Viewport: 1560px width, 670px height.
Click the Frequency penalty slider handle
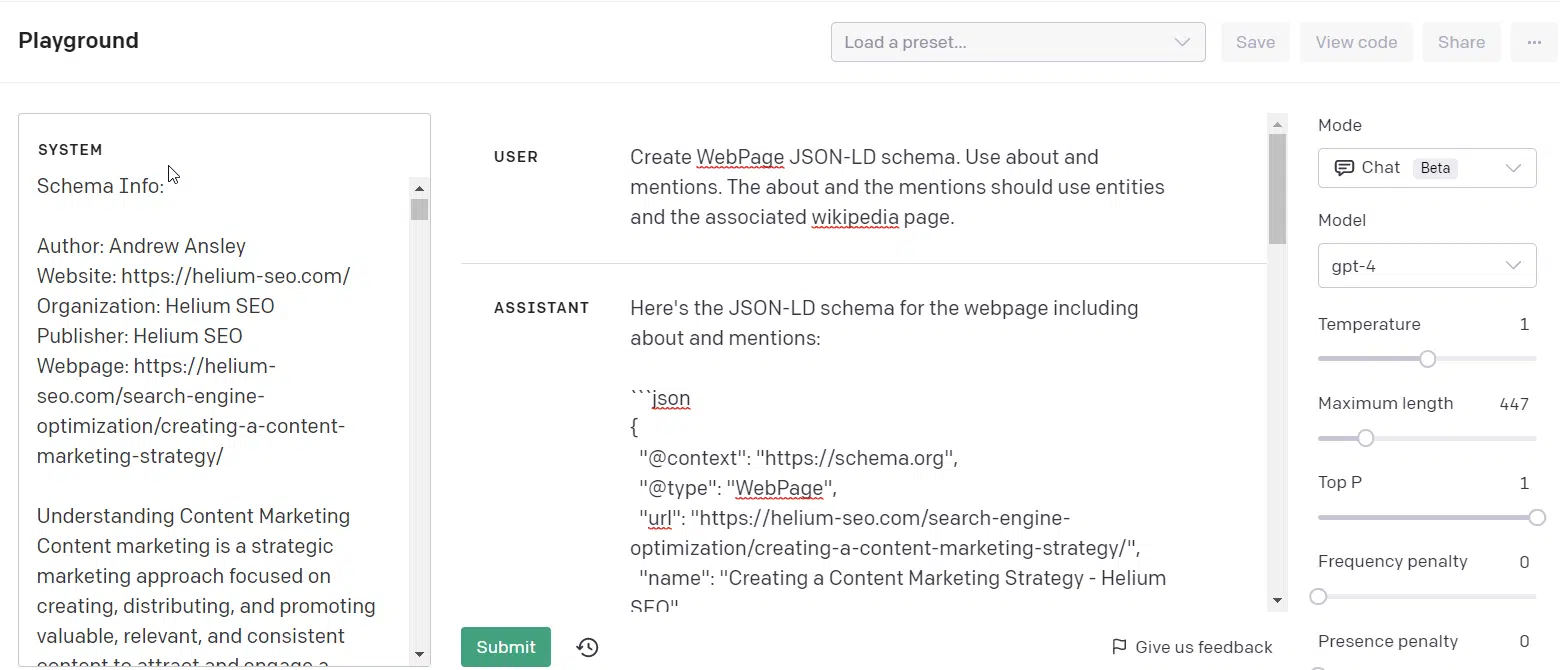[x=1319, y=597]
